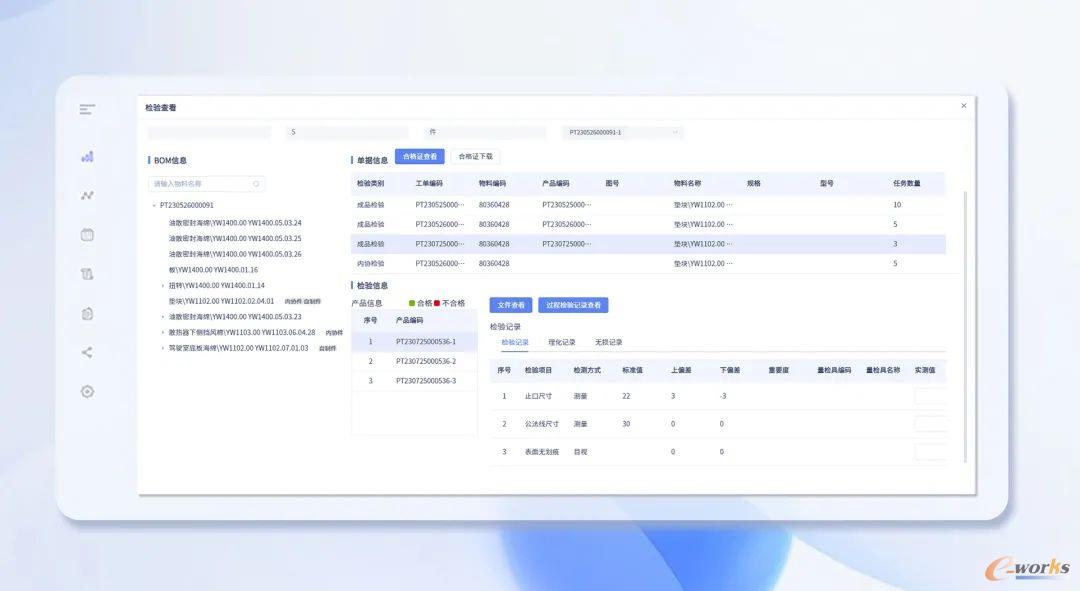Image resolution: width=1080 pixels, height=591 pixels.
Task: Click the clipboard checklist sidebar icon
Action: click(x=87, y=313)
